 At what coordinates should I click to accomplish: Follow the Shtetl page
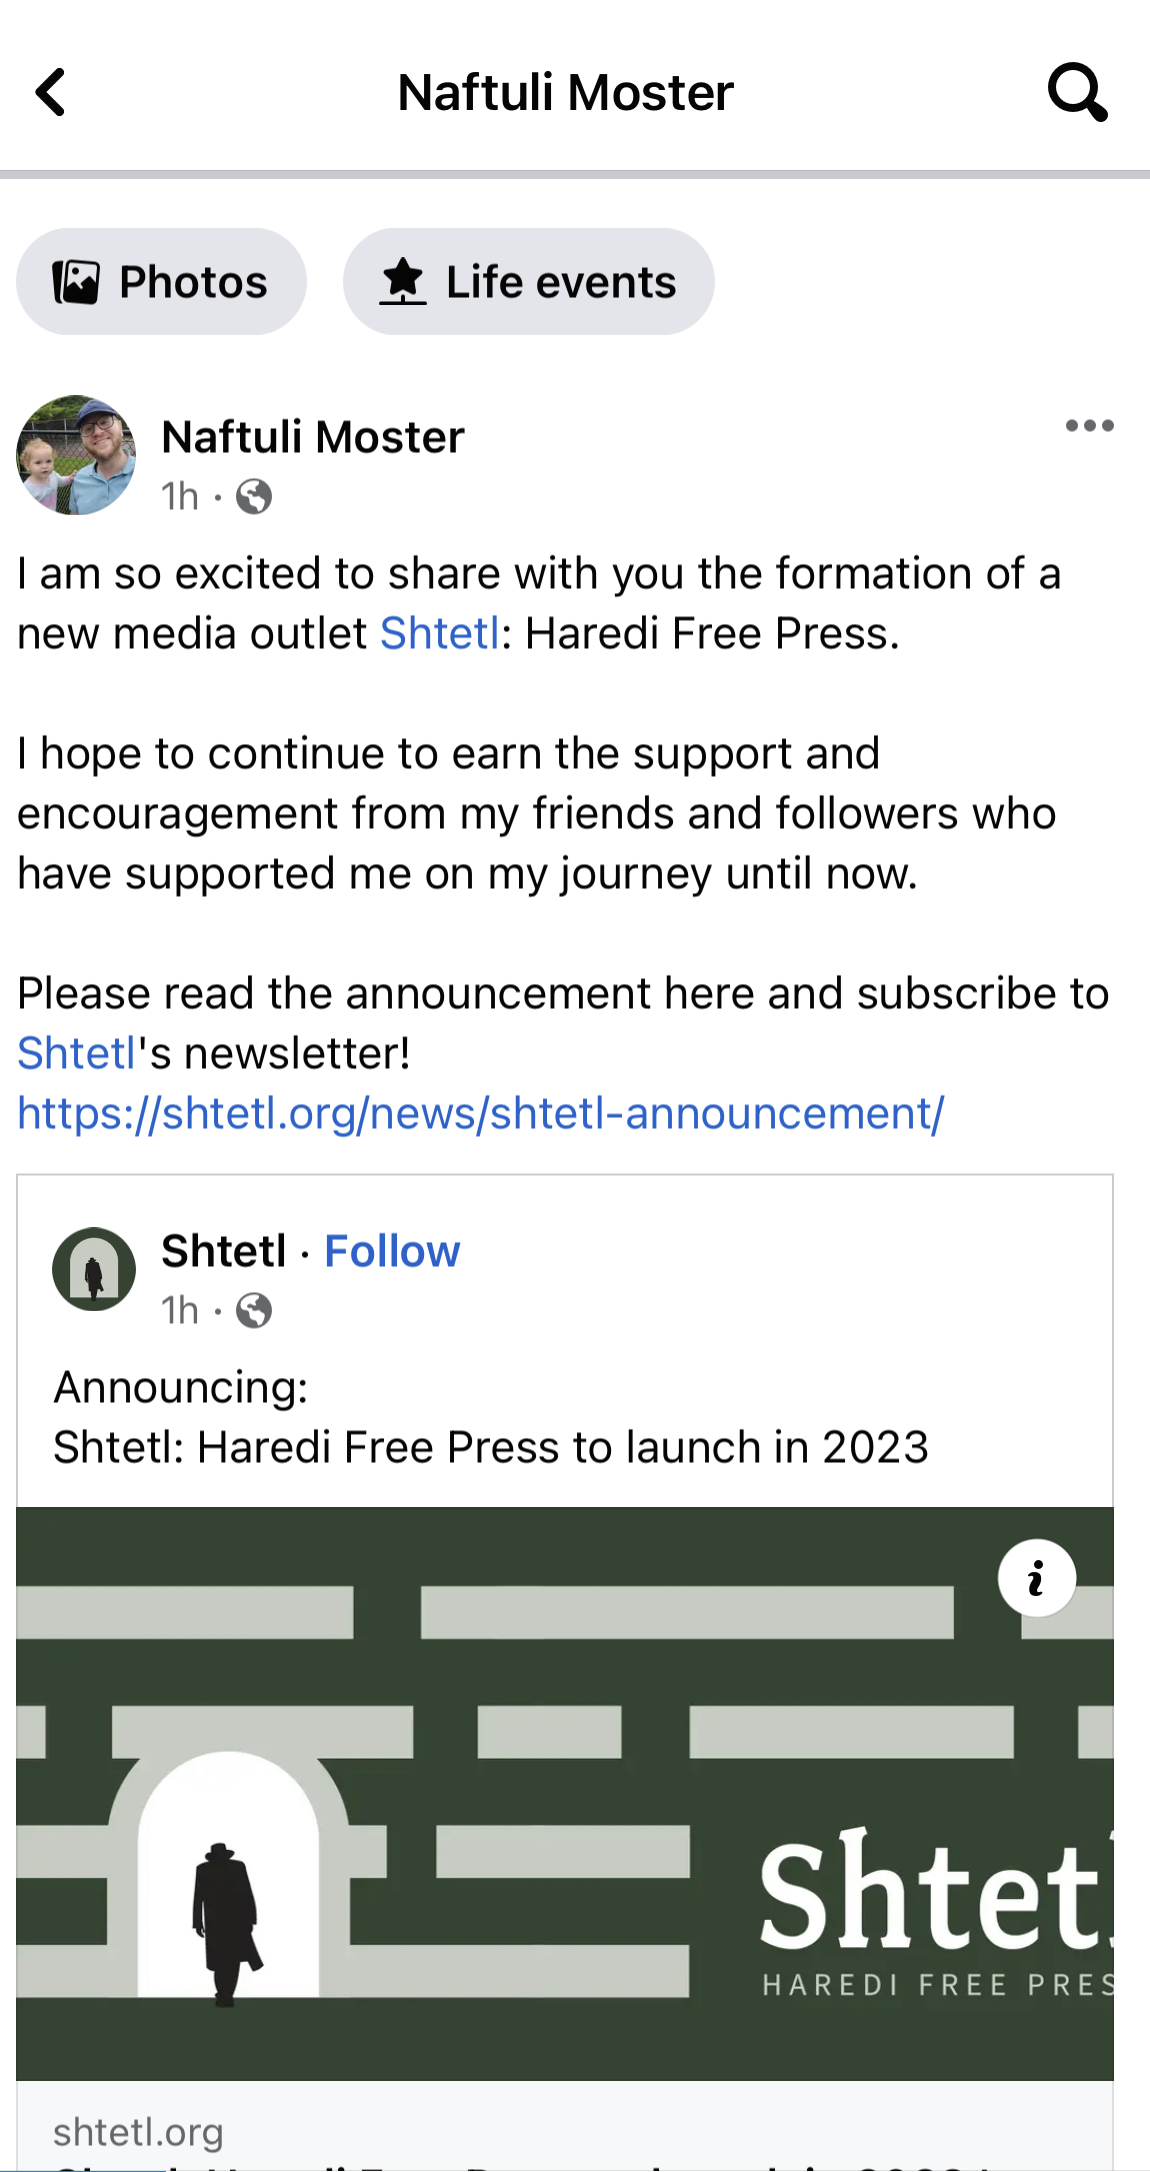pos(392,1251)
